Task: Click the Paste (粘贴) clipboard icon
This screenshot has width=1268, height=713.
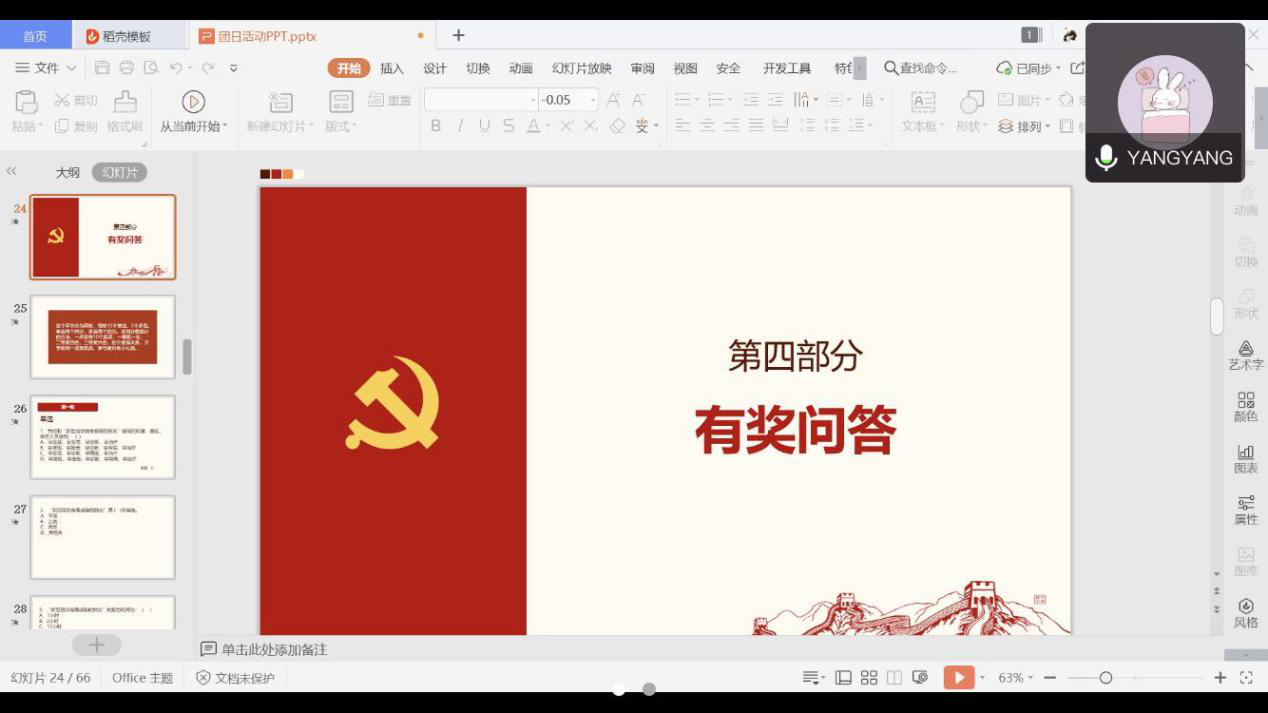Action: (x=26, y=102)
